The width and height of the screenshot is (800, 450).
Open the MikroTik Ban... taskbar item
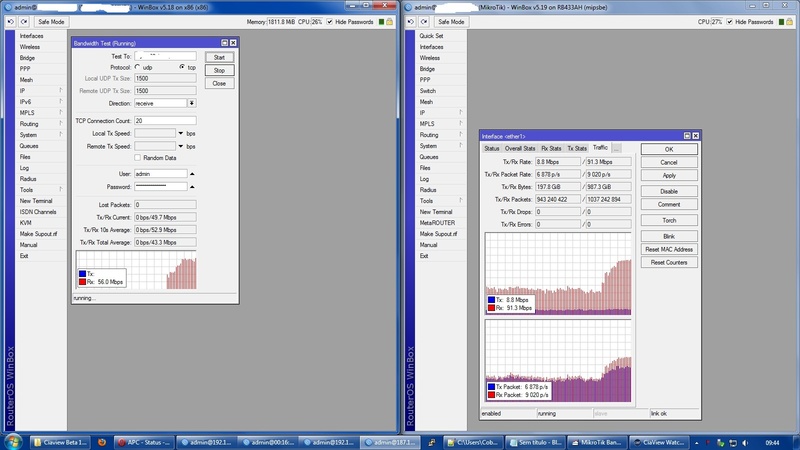point(597,442)
